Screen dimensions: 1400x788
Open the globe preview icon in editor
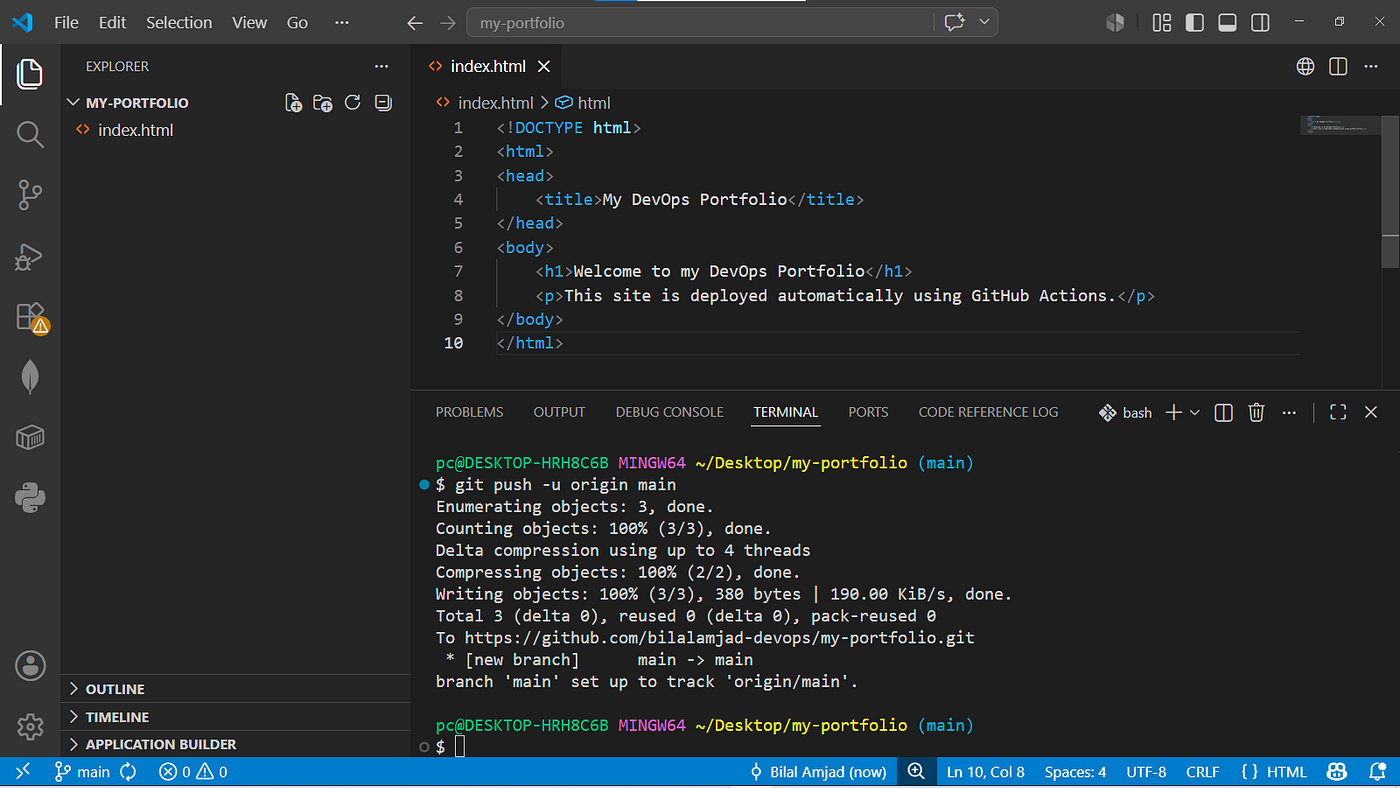pyautogui.click(x=1305, y=66)
